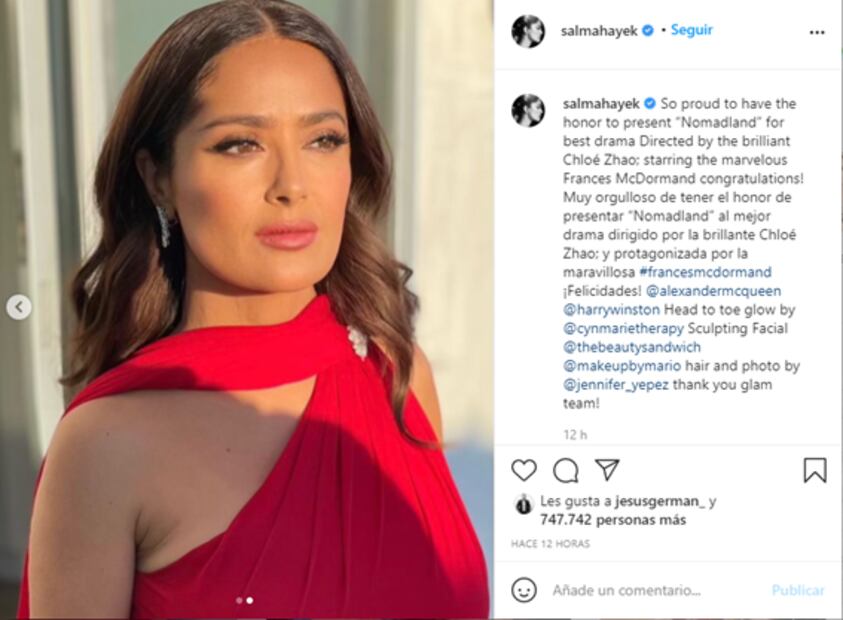View the 747.742 personas más likes list
Image resolution: width=843 pixels, height=620 pixels.
click(x=613, y=520)
